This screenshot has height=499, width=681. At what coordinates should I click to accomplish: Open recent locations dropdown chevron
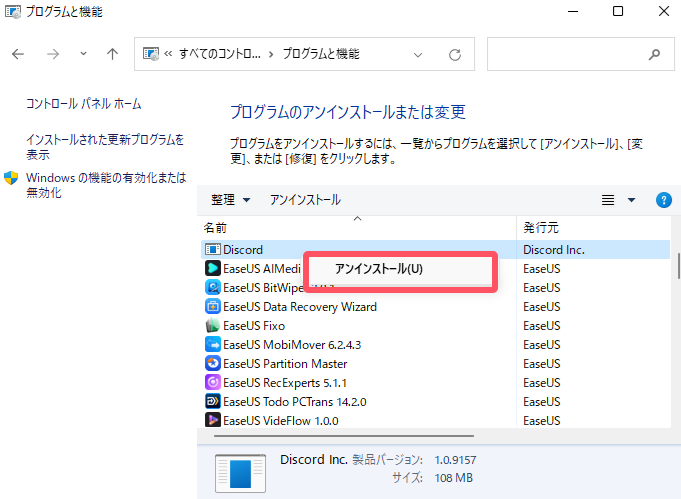(83, 54)
